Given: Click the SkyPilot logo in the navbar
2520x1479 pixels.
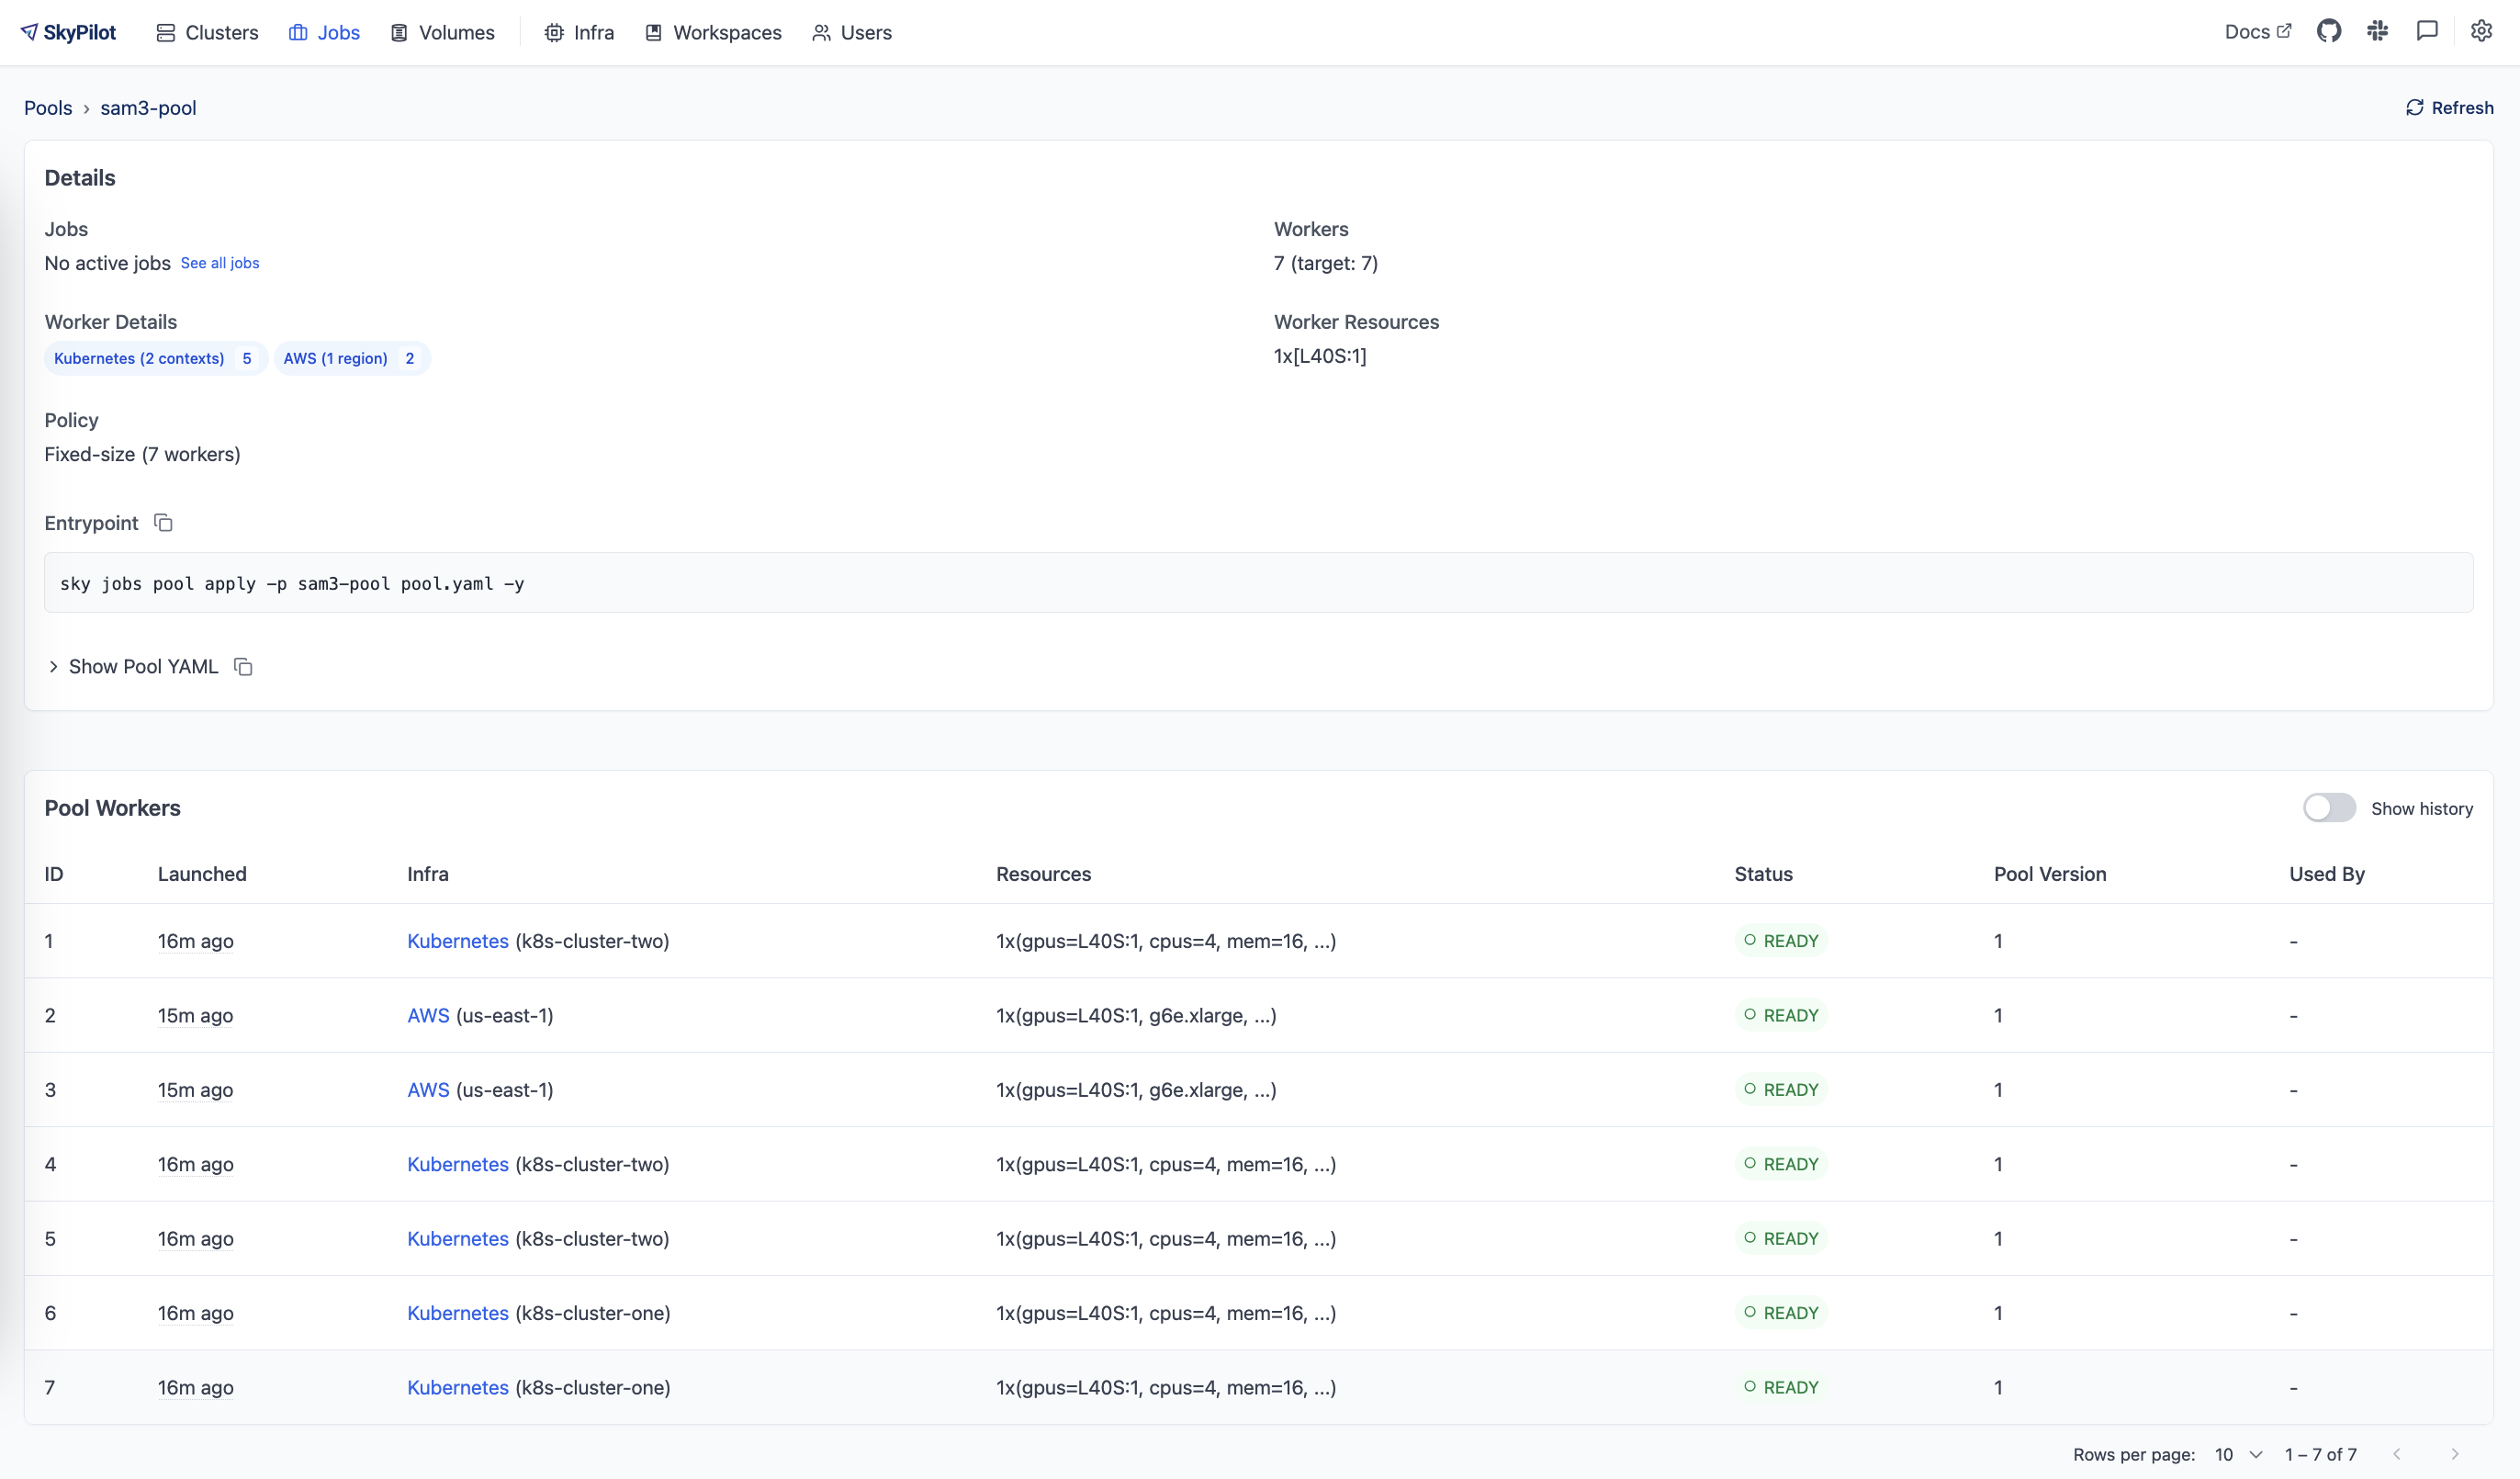Looking at the screenshot, I should coord(67,31).
